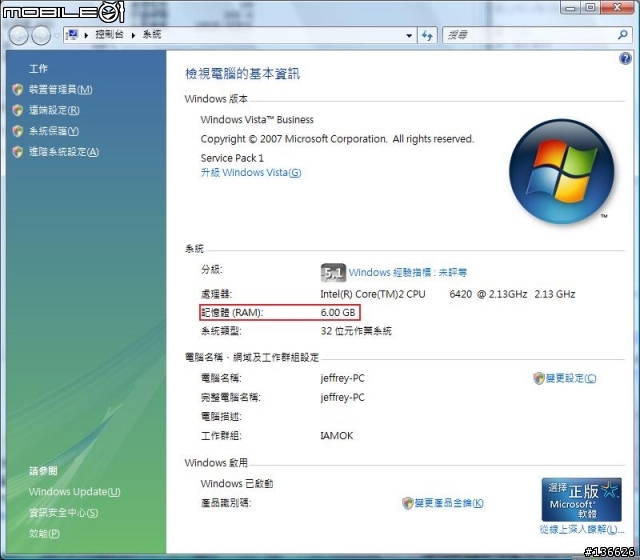Click the shield icon beside 變更設定
Viewport: 640px width, 560px height.
(539, 378)
